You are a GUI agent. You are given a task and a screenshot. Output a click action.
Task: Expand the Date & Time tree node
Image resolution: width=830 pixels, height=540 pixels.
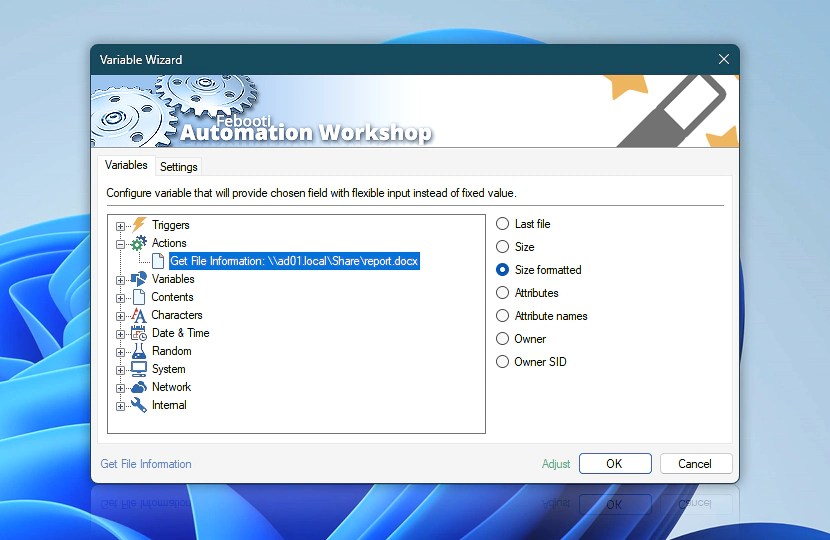[120, 334]
